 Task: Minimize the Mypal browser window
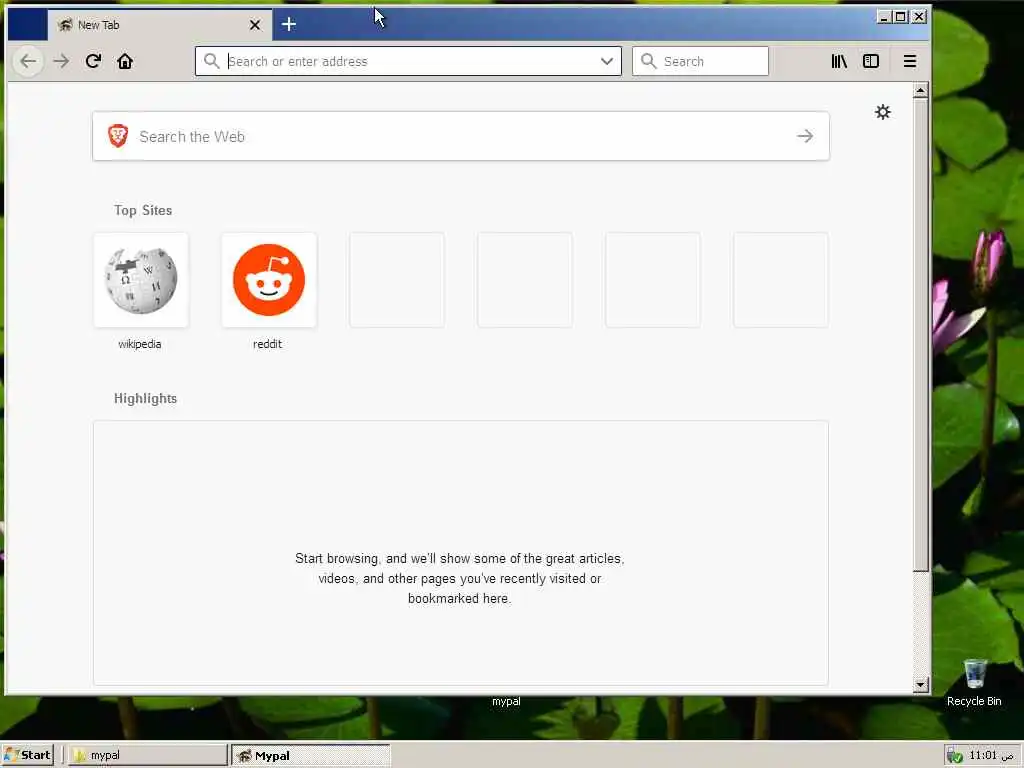[884, 17]
